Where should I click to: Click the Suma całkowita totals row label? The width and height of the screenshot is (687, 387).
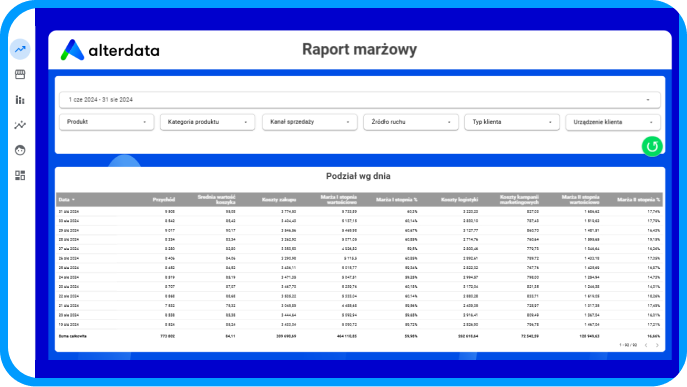point(73,336)
